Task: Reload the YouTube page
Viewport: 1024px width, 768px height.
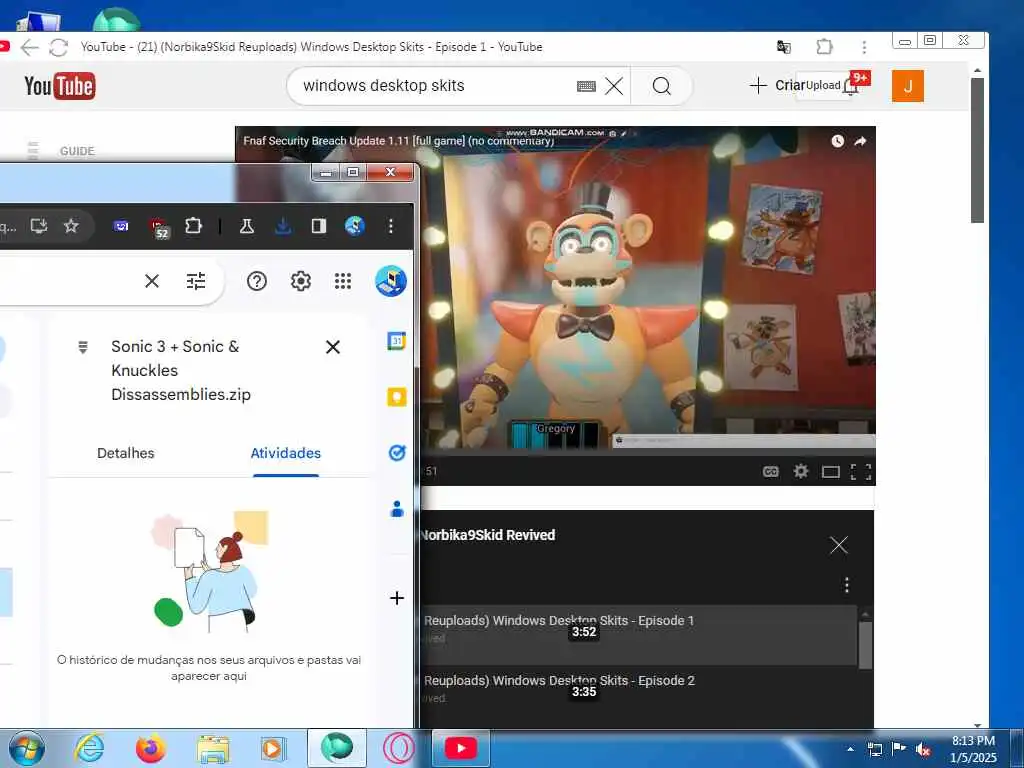Action: (58, 47)
